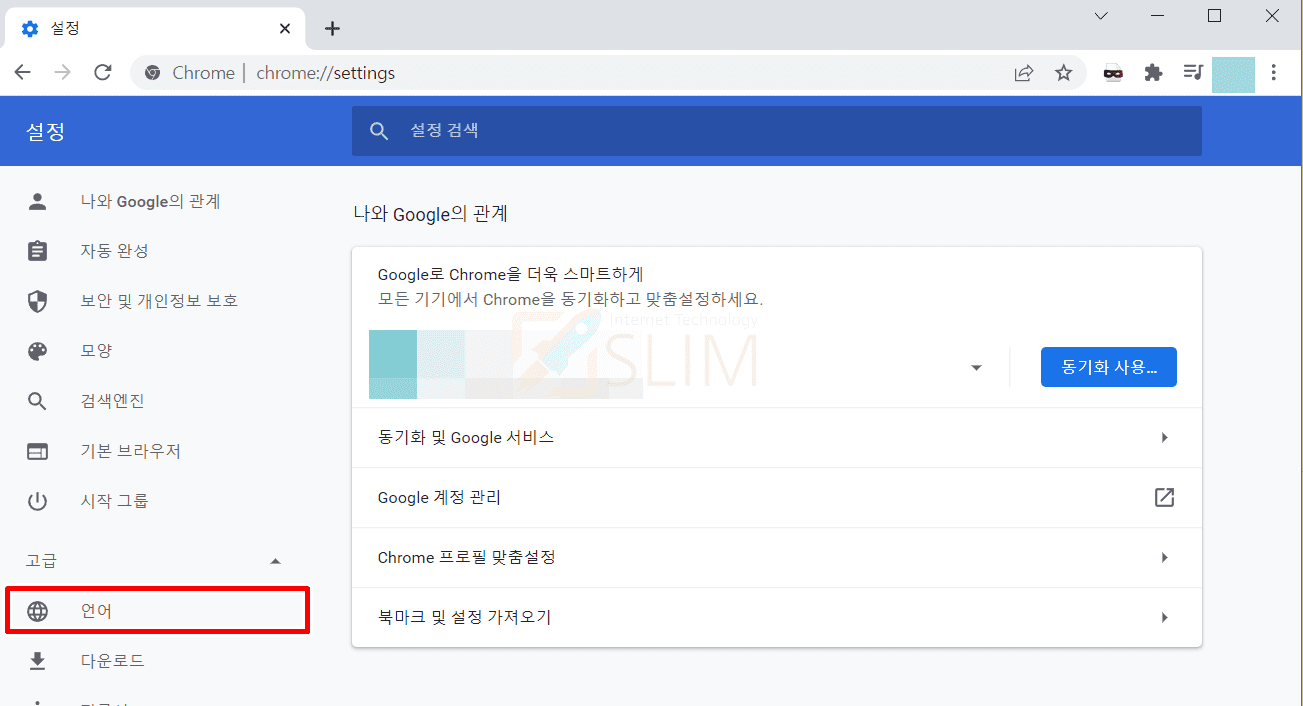Open 동기화 및 Google 서비스 row
Image resolution: width=1303 pixels, height=706 pixels.
777,437
